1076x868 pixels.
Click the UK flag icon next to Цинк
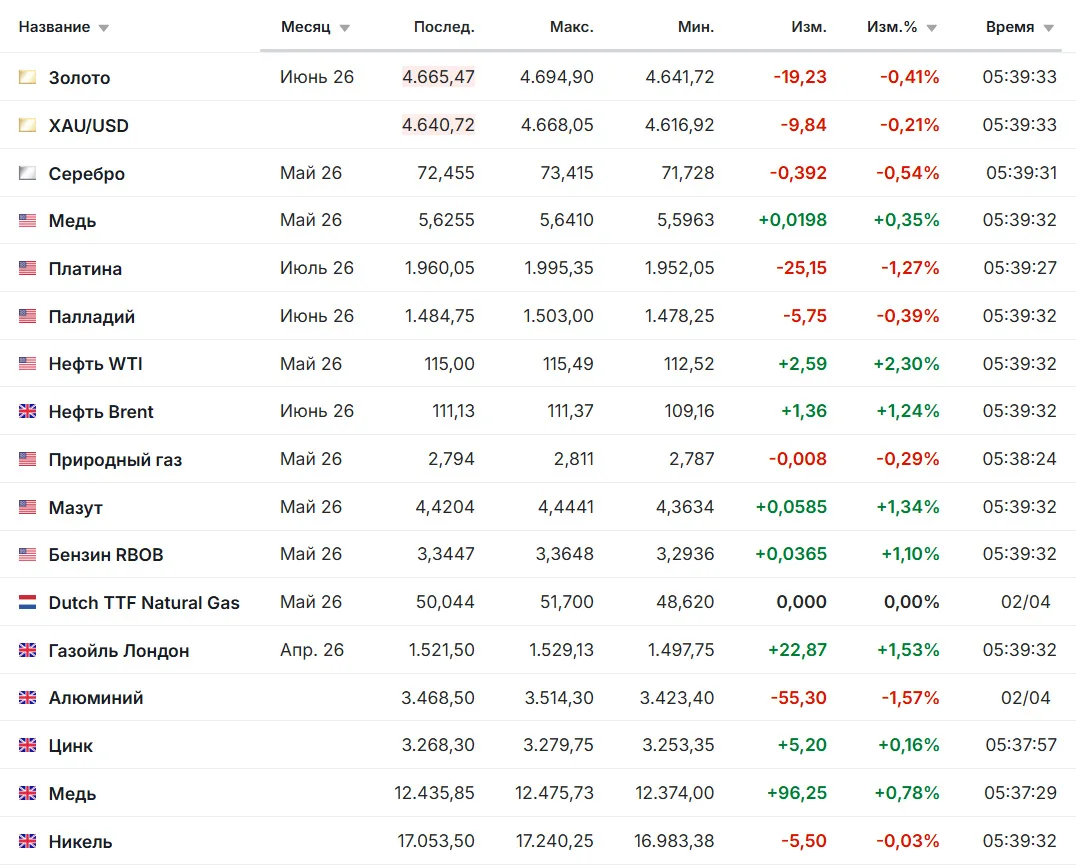click(27, 745)
